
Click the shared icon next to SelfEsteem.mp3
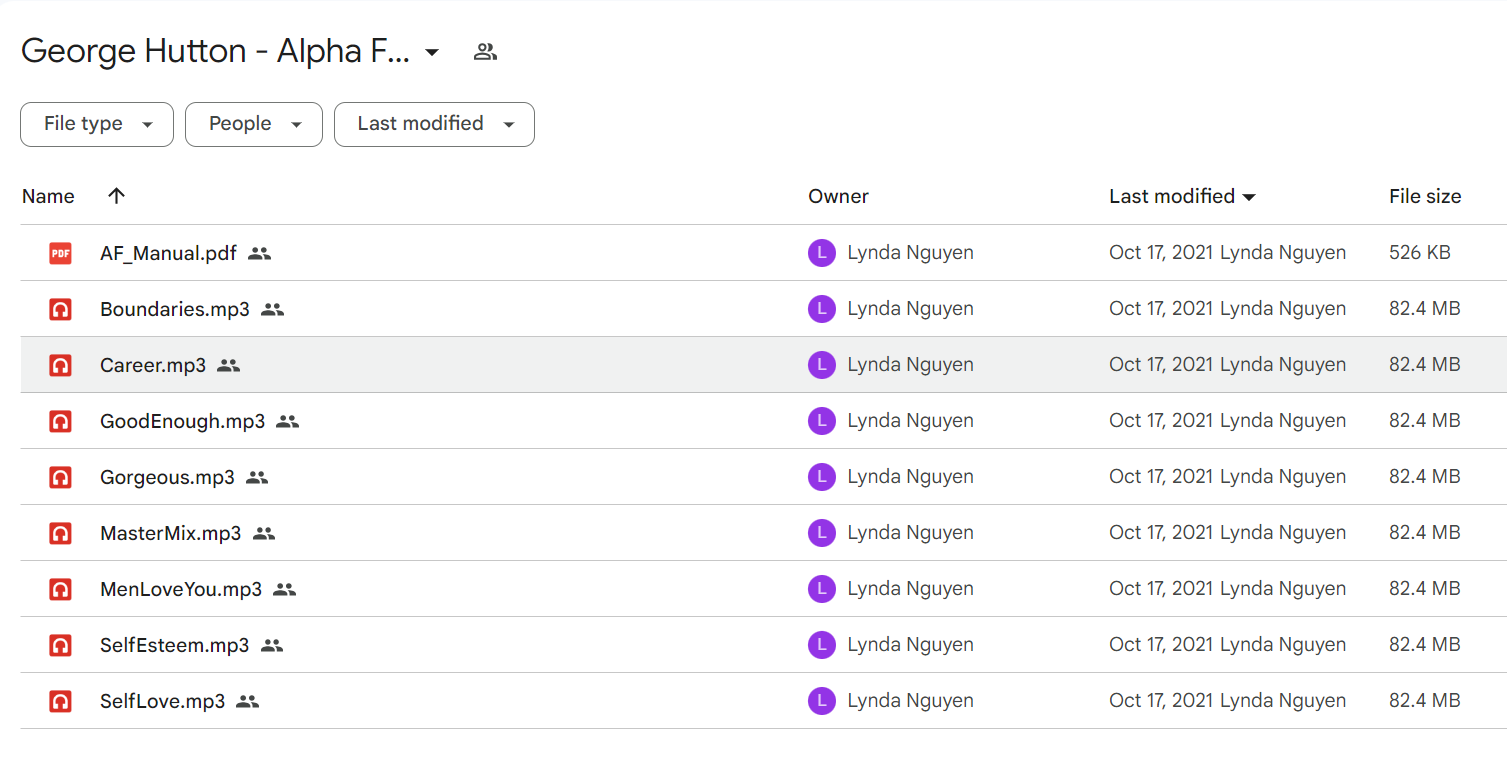tap(271, 646)
